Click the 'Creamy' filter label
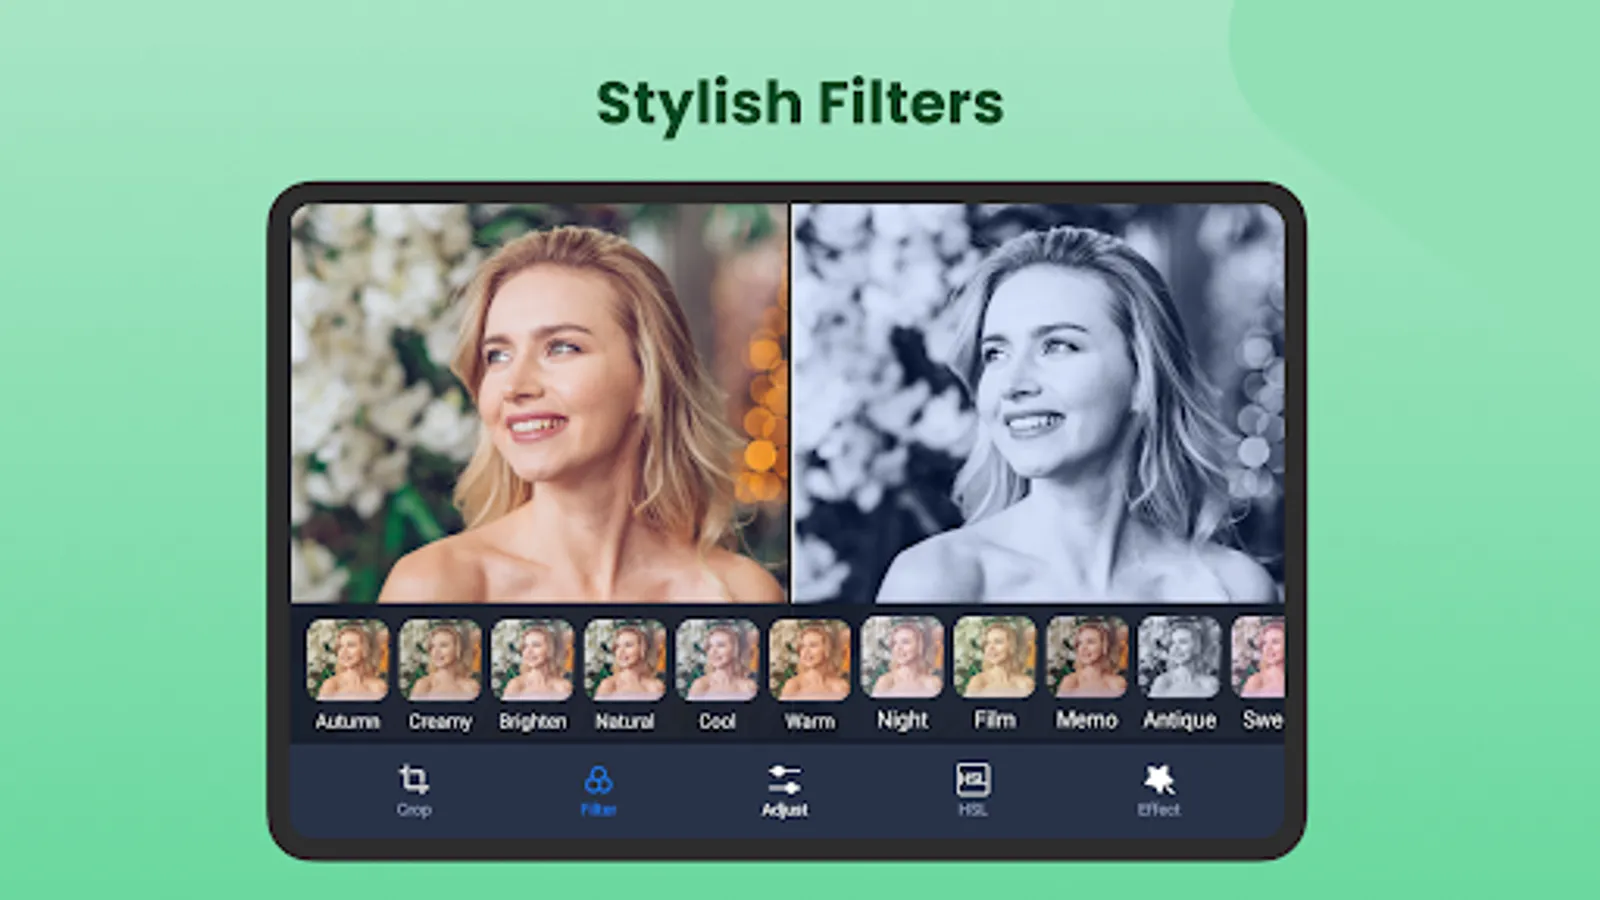 point(440,721)
